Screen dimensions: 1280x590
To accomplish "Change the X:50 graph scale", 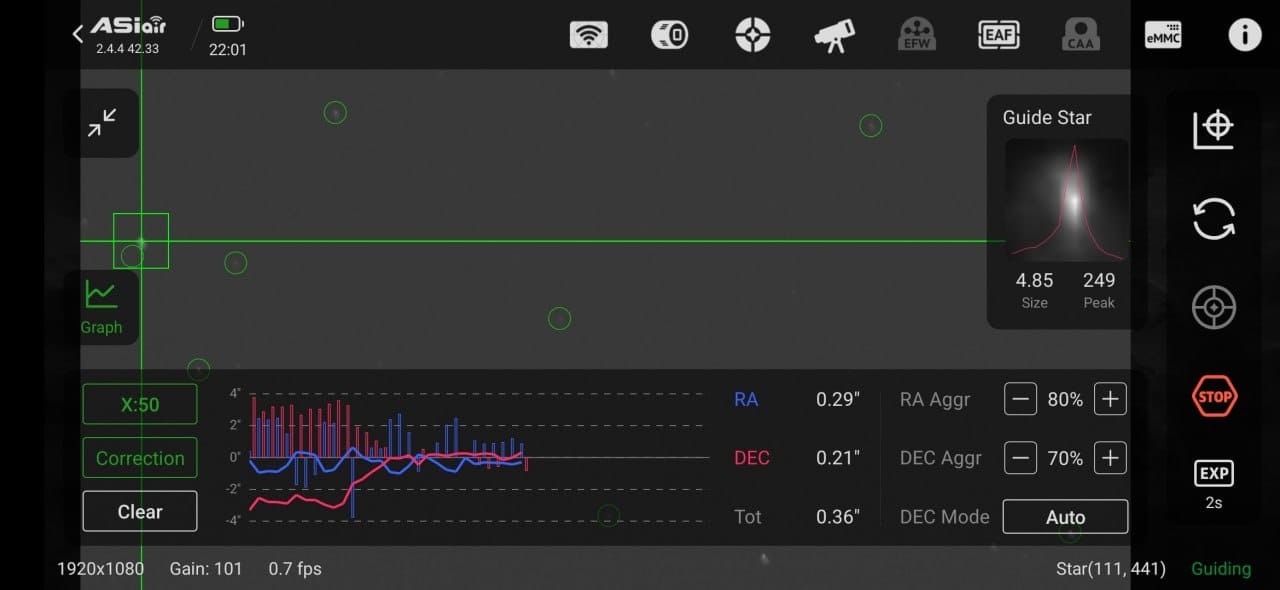I will (140, 405).
